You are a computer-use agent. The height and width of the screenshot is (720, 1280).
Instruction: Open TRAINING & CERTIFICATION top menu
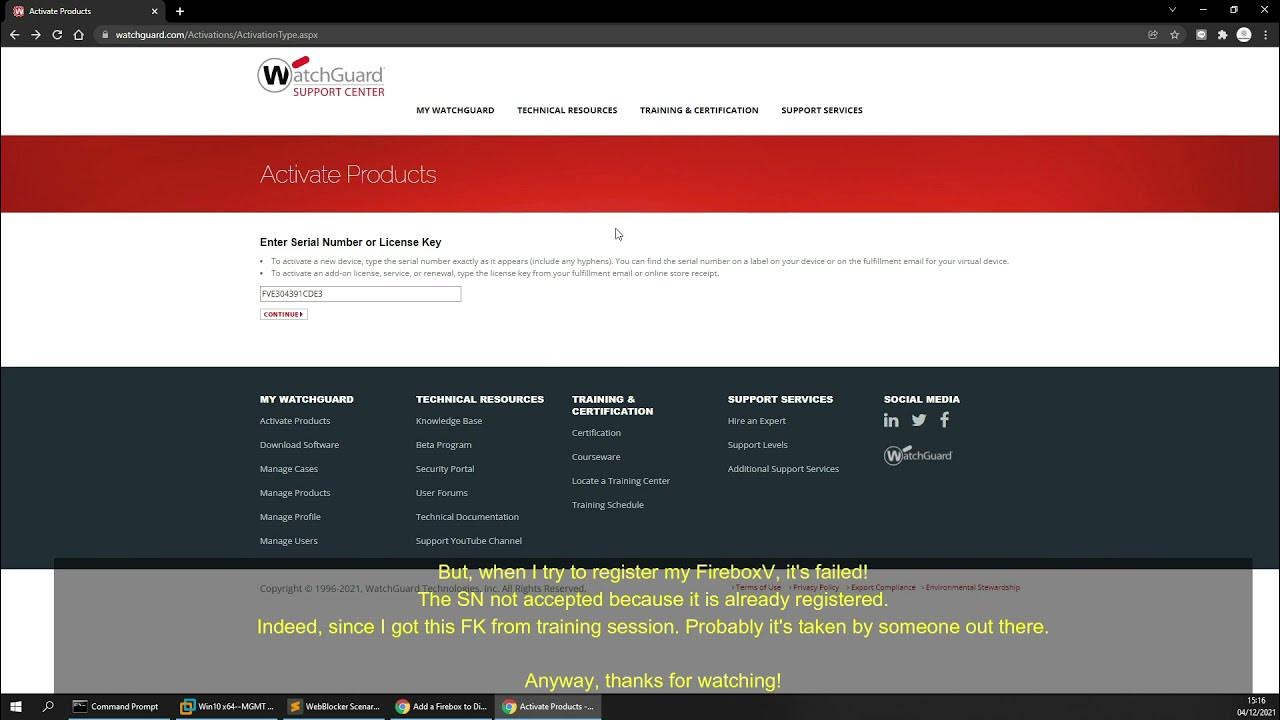pos(699,110)
